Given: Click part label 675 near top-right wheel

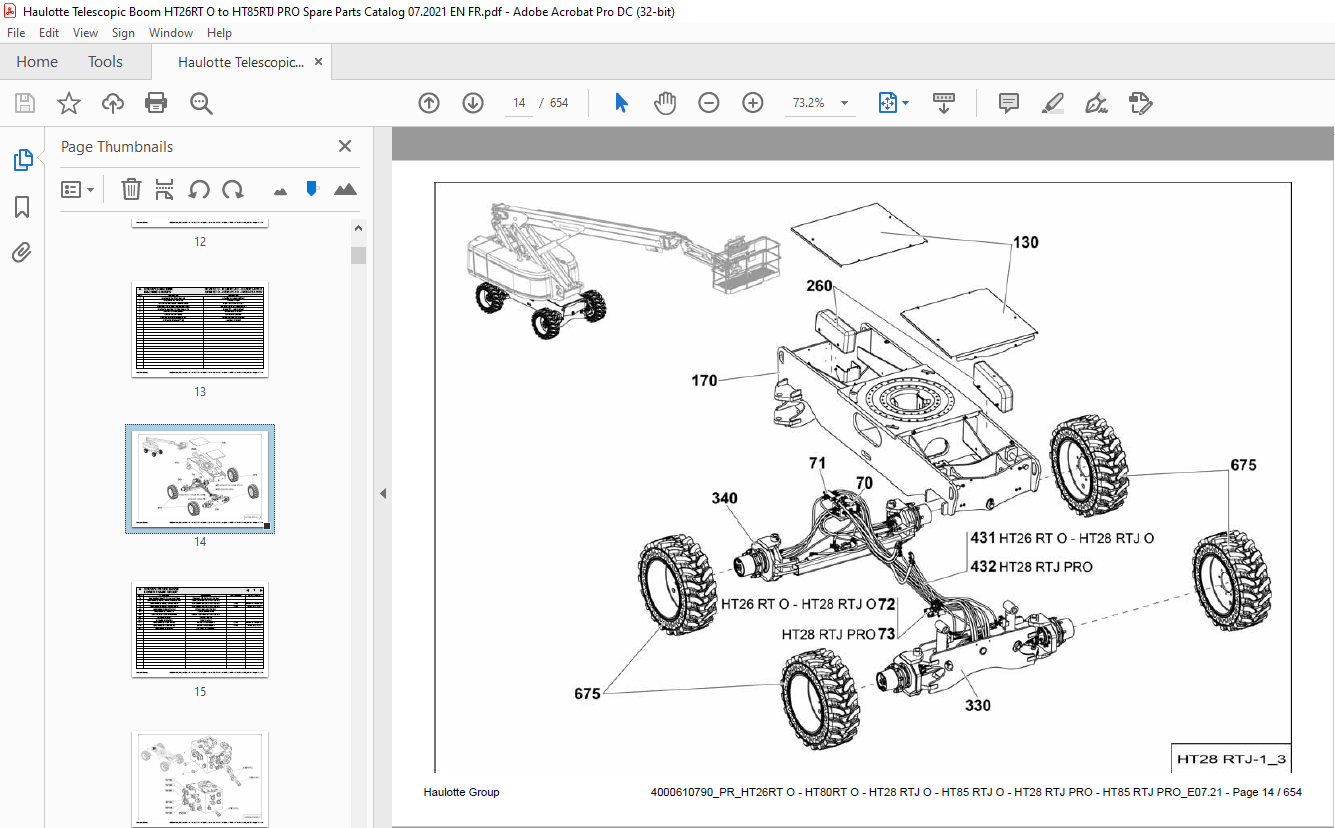Looking at the screenshot, I should [x=1243, y=465].
